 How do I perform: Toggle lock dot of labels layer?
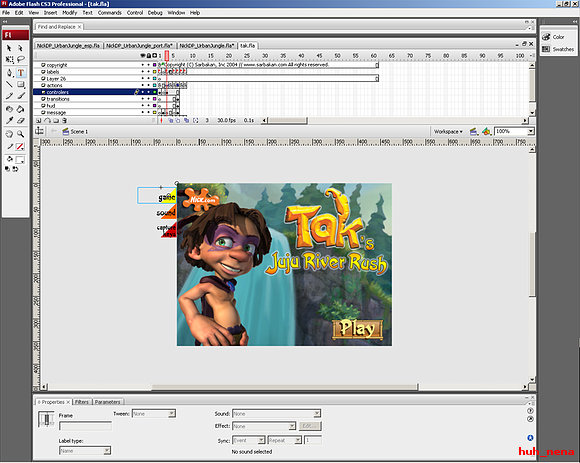tap(149, 72)
